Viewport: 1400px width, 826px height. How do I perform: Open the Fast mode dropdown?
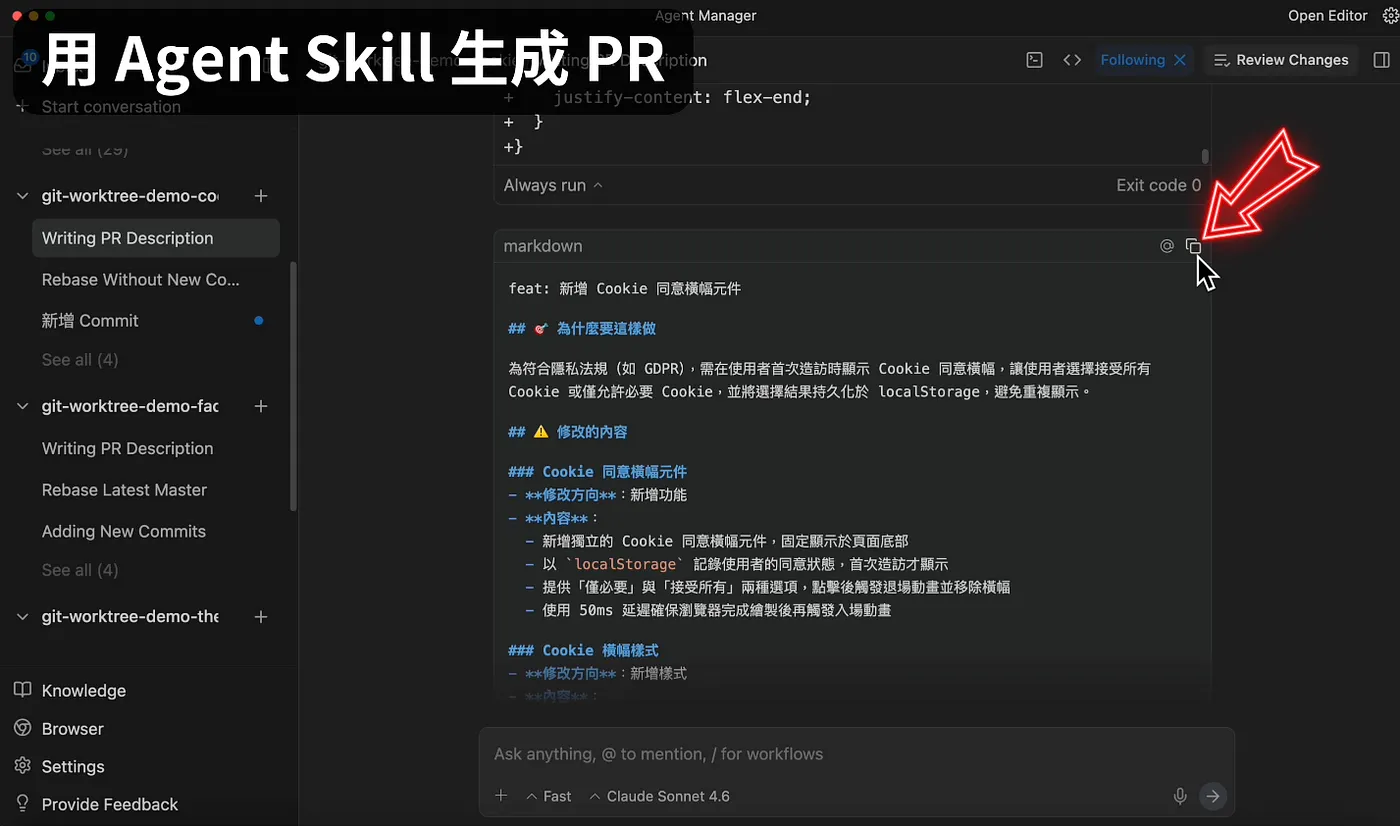[x=549, y=796]
